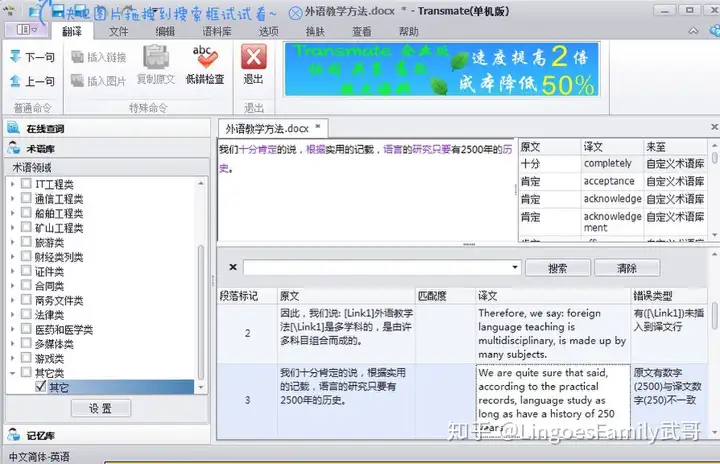Click the insert picture icon (插入图片)
This screenshot has height=464, width=720.
tap(78, 81)
